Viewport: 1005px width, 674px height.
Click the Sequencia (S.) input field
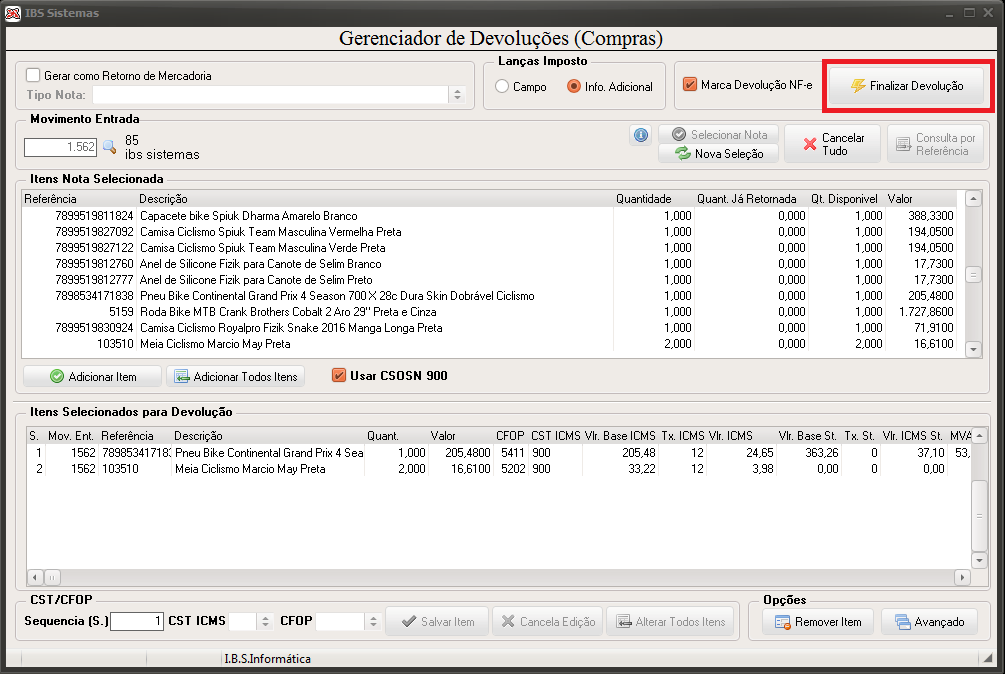point(137,621)
